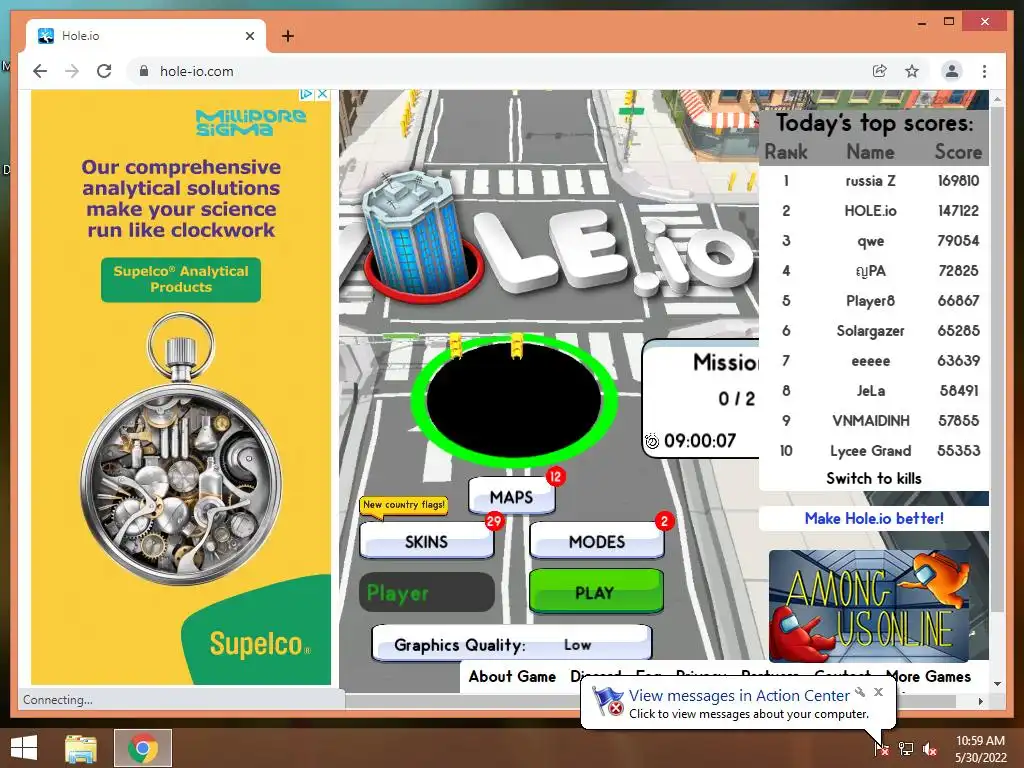Go back to previous page
The width and height of the screenshot is (1024, 768).
click(40, 71)
